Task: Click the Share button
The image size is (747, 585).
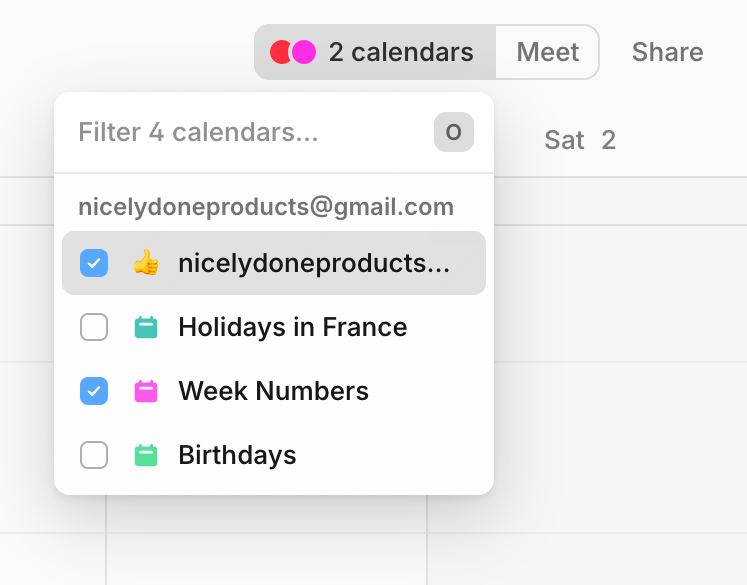Action: point(667,52)
